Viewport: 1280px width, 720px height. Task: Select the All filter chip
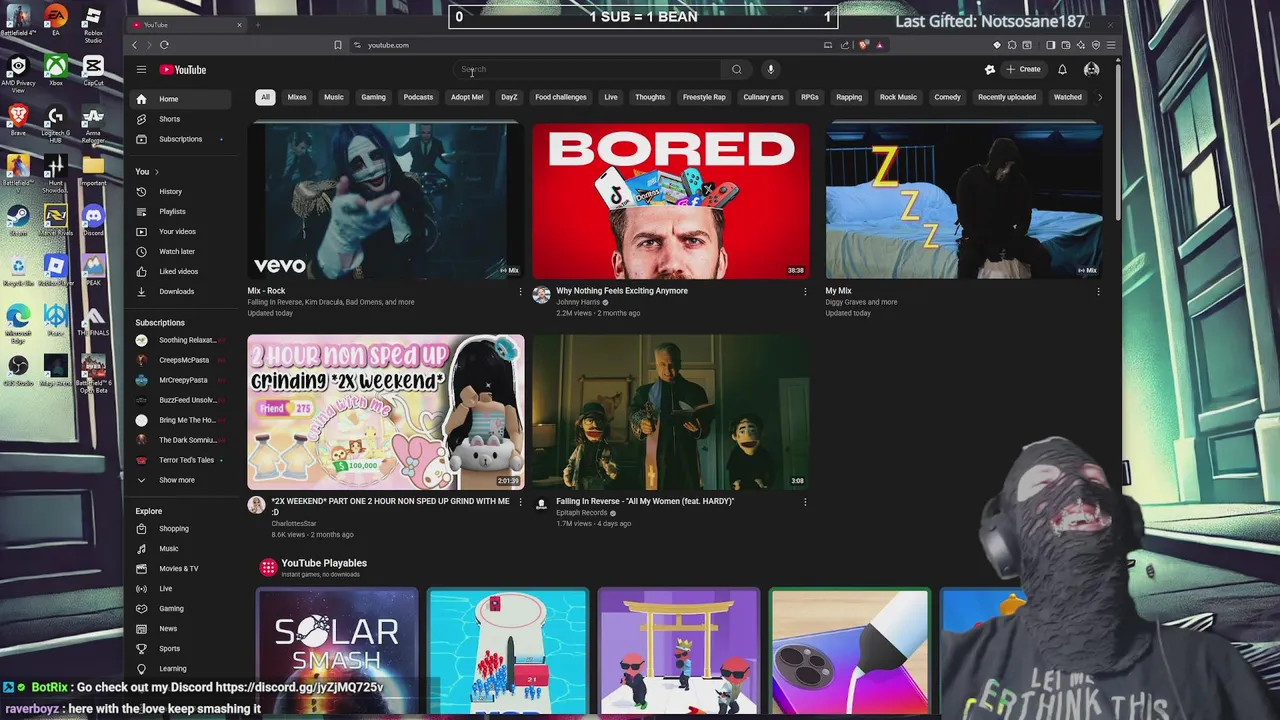[x=265, y=97]
